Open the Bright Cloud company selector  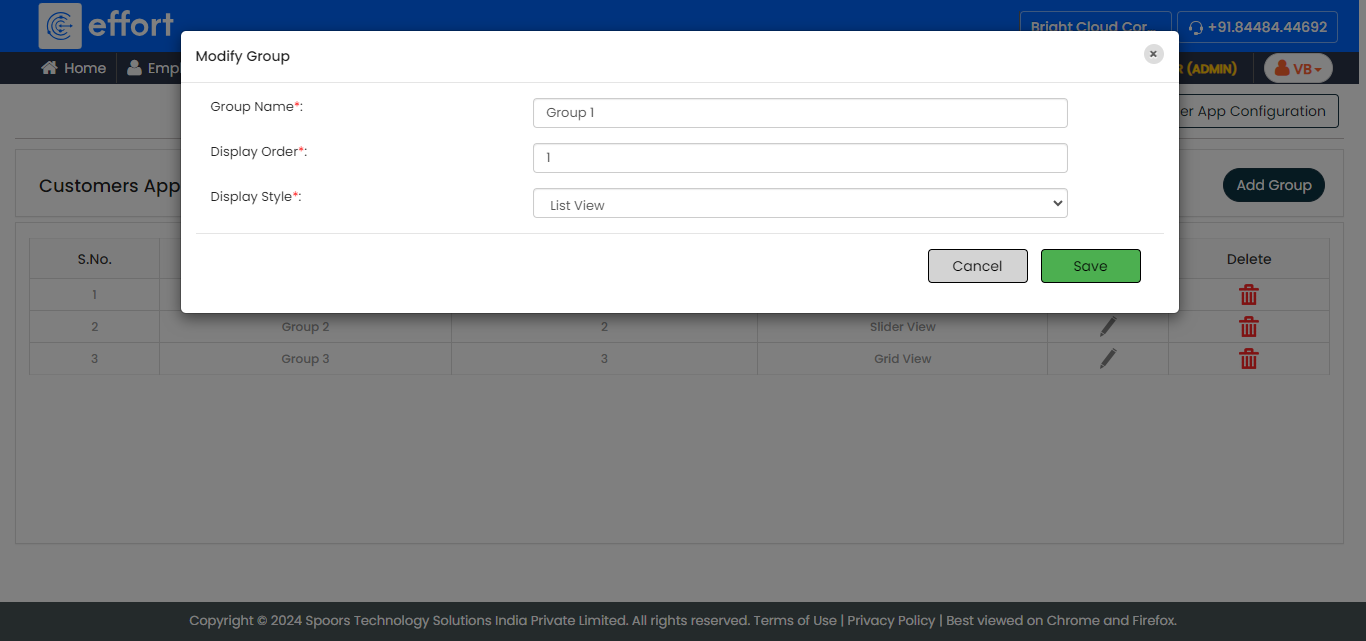[x=1094, y=27]
